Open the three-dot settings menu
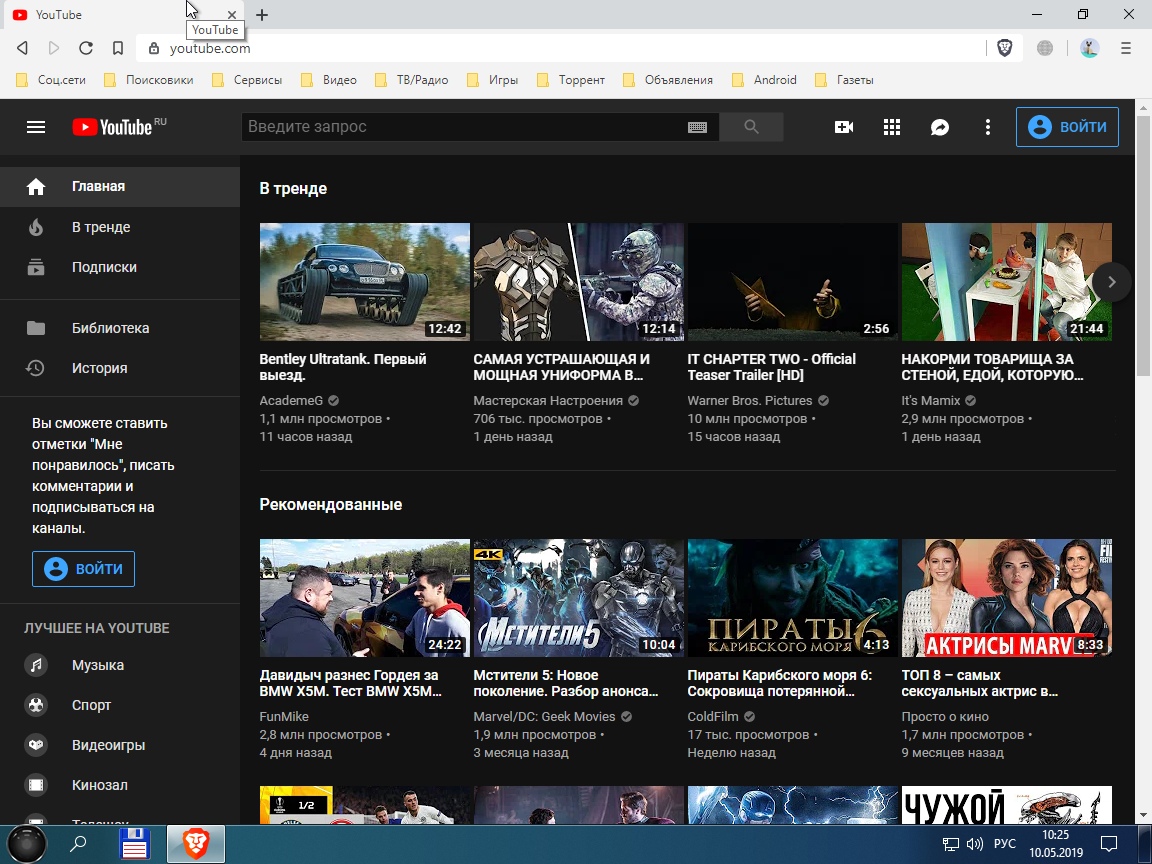This screenshot has width=1152, height=864. [x=987, y=127]
